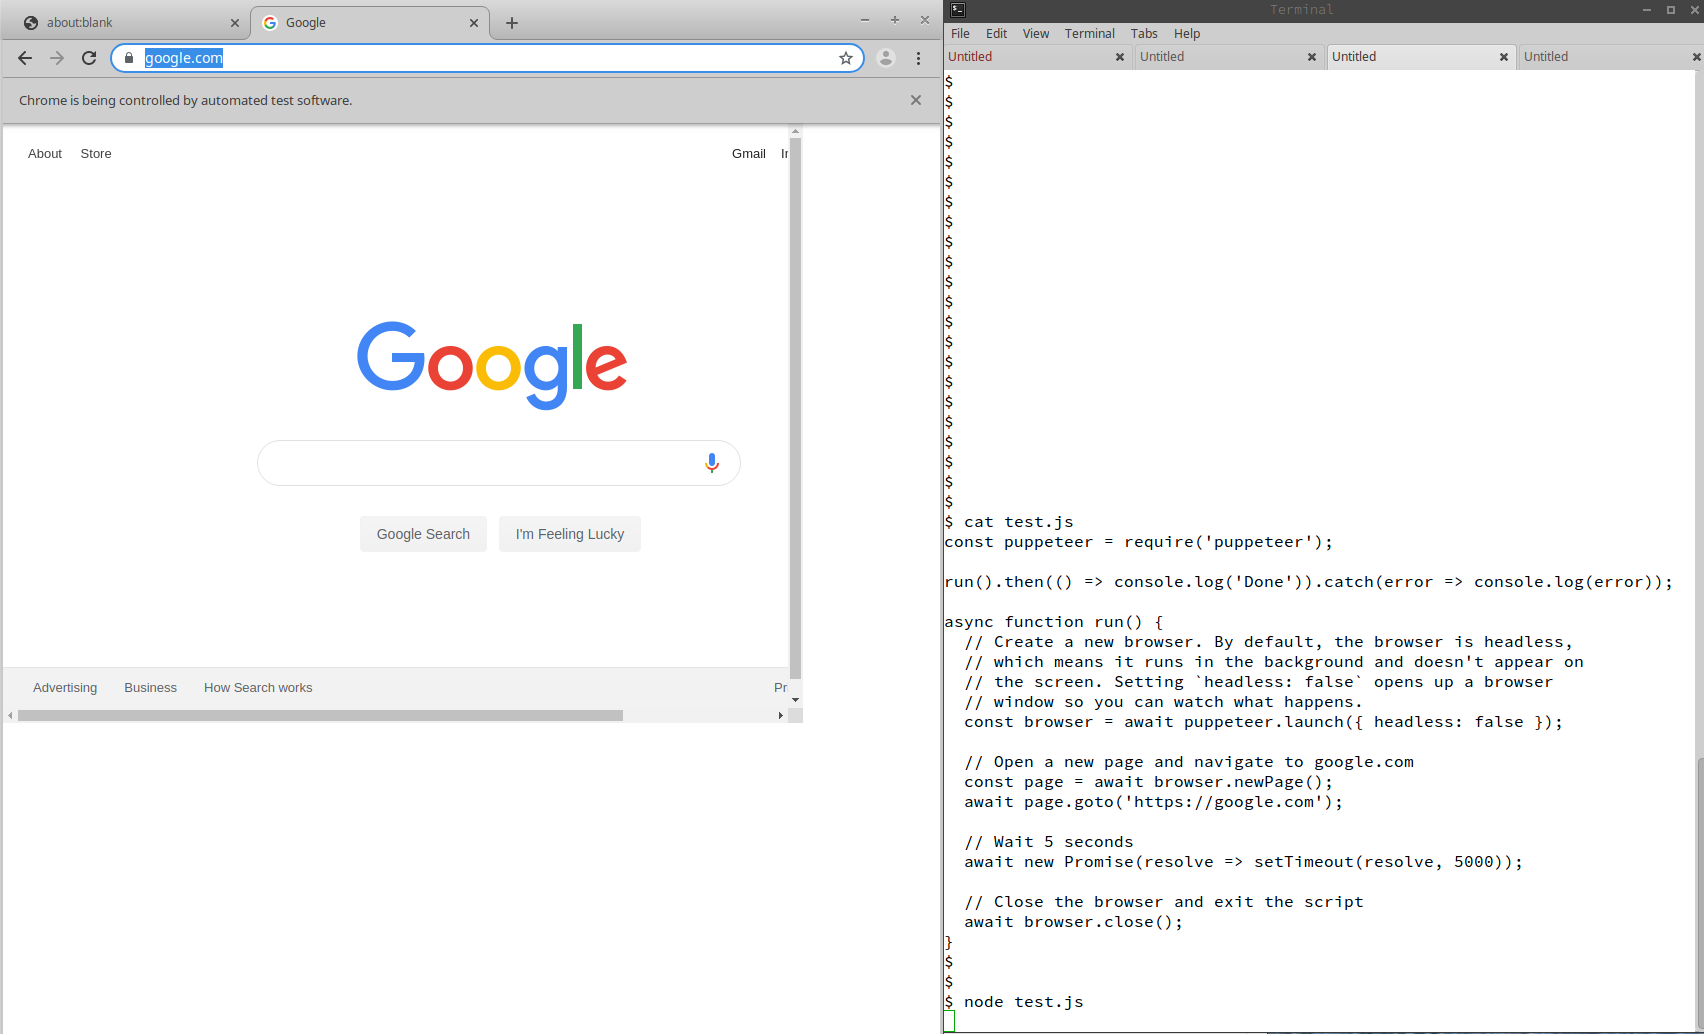Open the Gmail link
1704x1034 pixels.
click(x=749, y=154)
